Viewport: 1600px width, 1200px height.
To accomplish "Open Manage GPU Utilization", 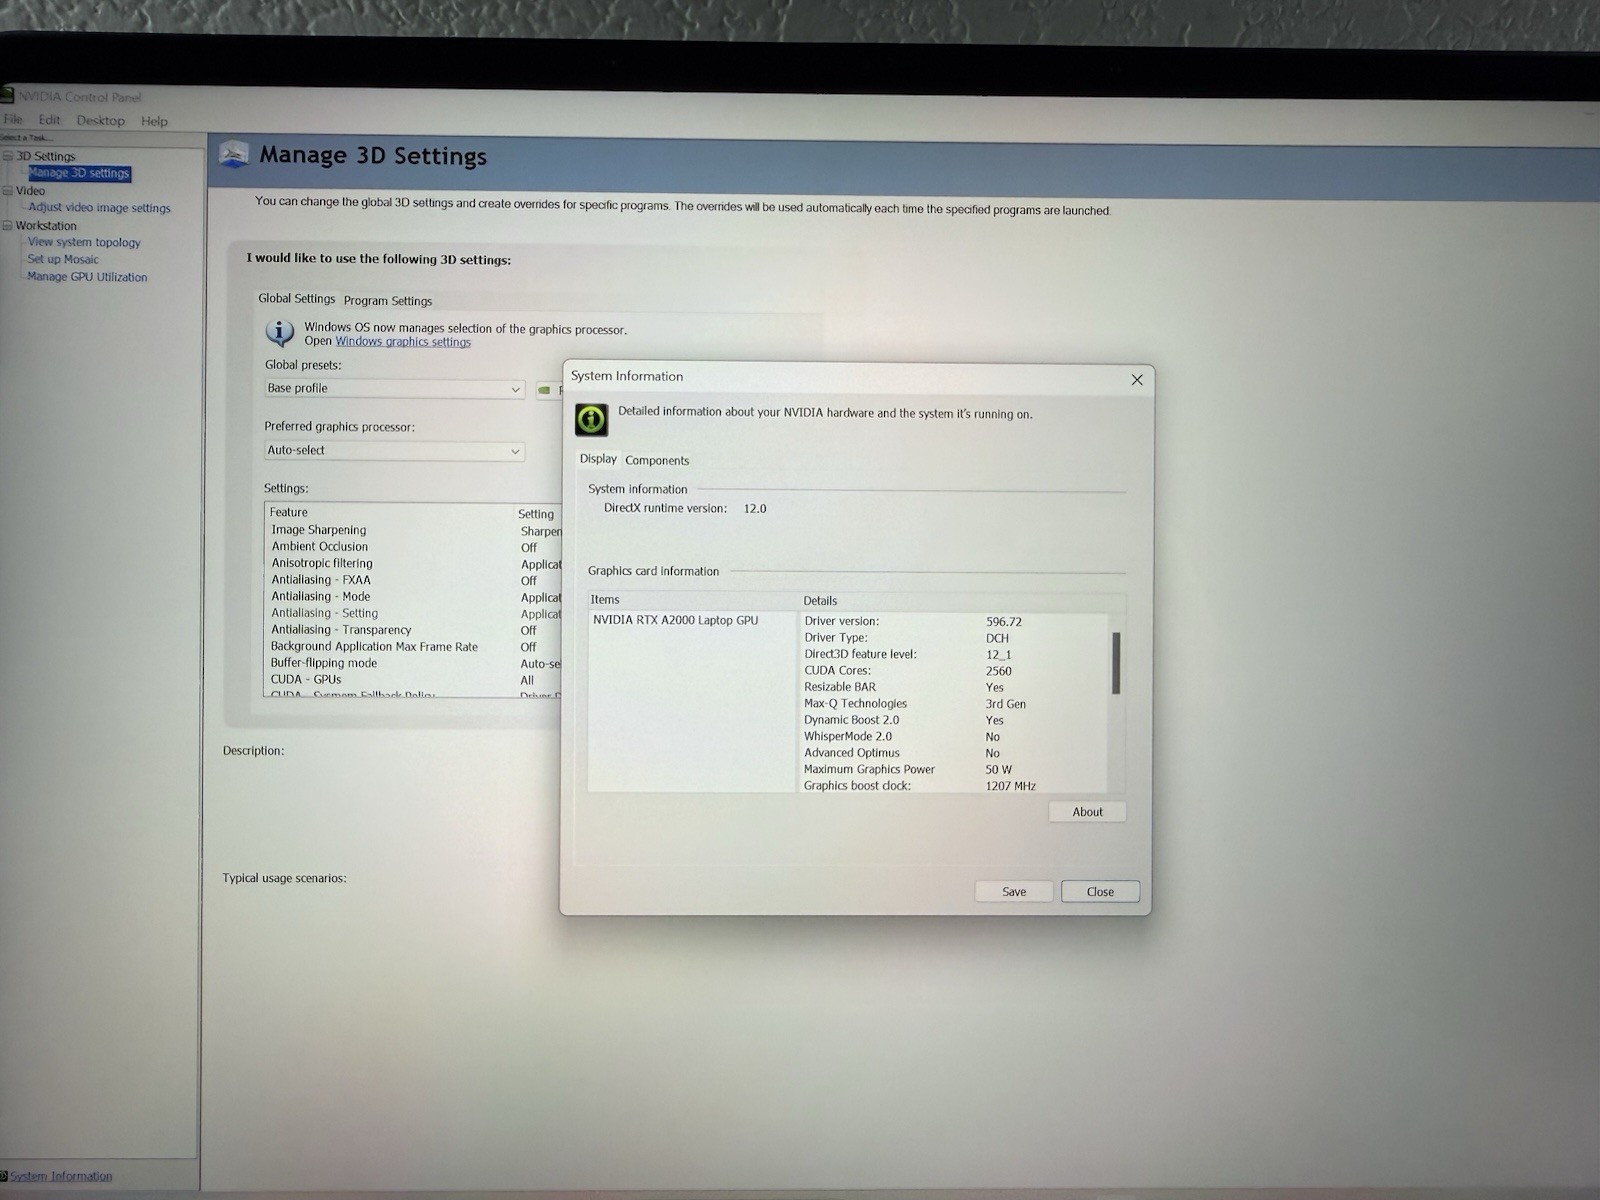I will tap(87, 277).
